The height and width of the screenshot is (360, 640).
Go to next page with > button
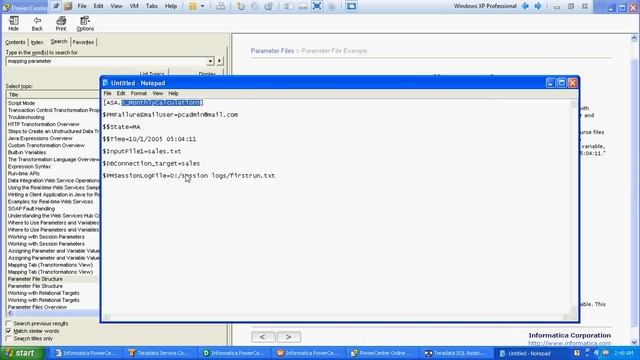(289, 337)
